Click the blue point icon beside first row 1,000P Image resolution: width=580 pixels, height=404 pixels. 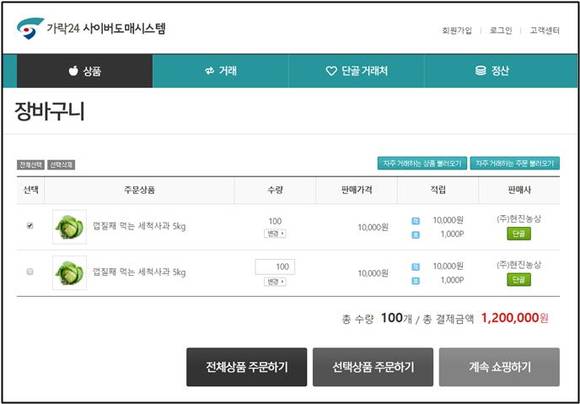416,235
